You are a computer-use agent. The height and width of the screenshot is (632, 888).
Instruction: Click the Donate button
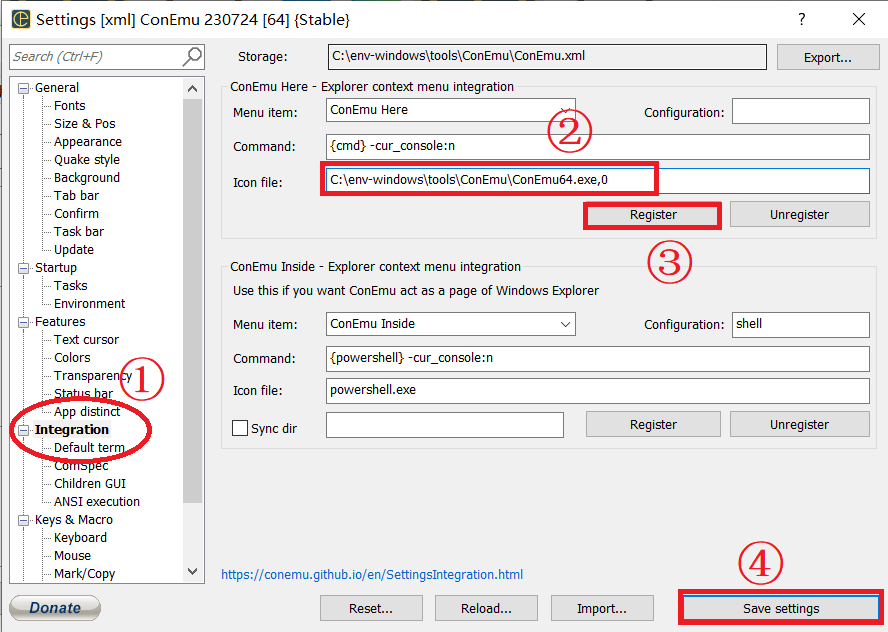54,607
